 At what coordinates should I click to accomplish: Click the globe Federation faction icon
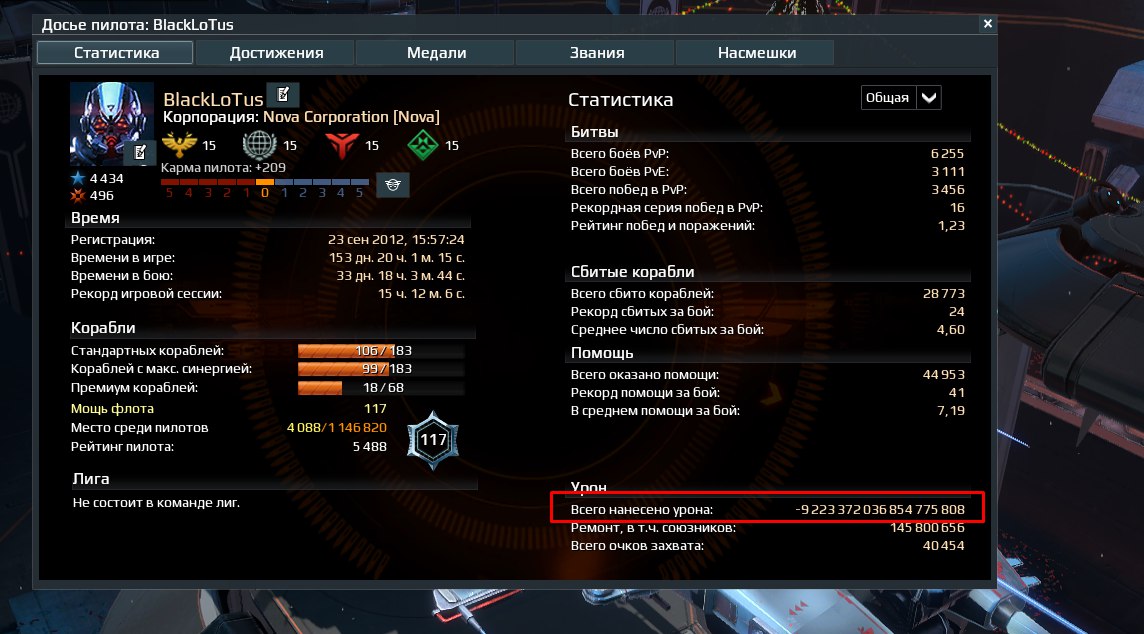click(x=259, y=145)
